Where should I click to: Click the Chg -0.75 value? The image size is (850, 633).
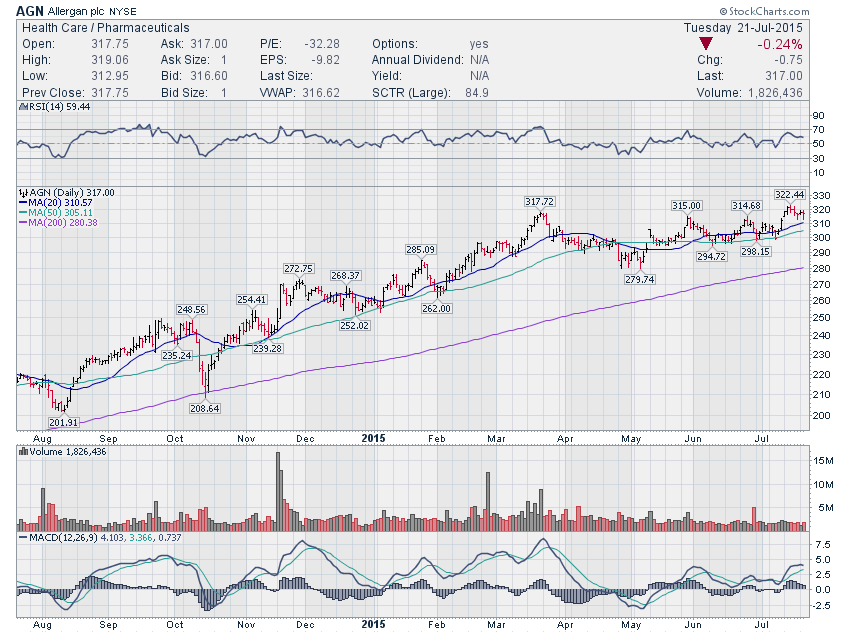click(788, 60)
